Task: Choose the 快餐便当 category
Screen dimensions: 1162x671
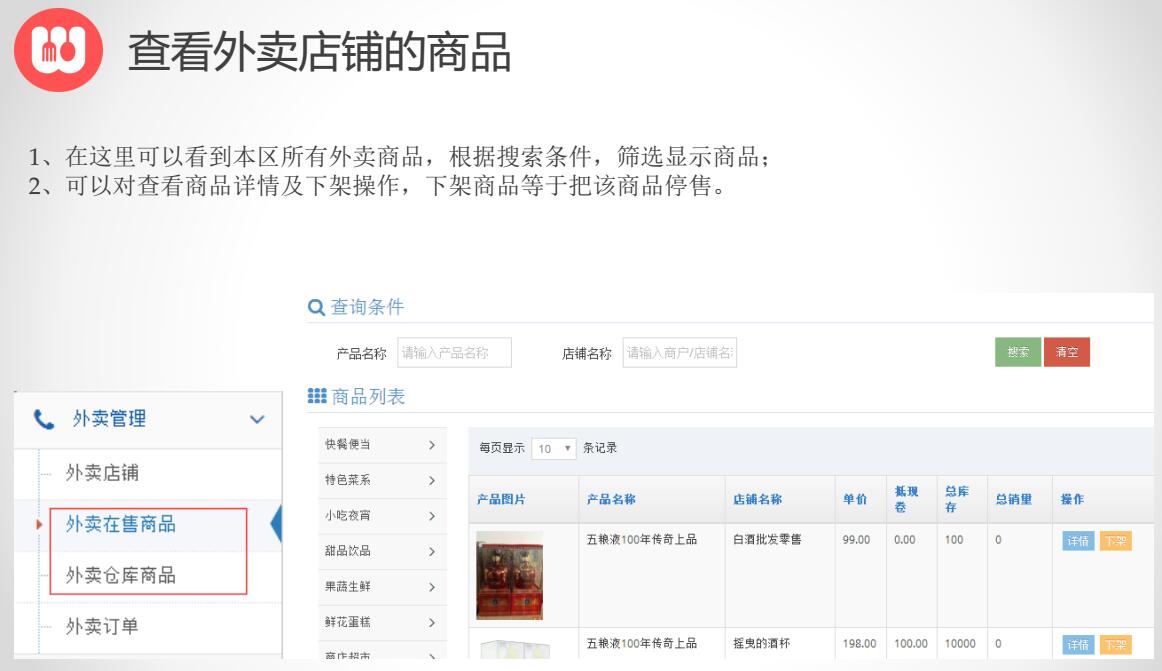Action: [382, 445]
